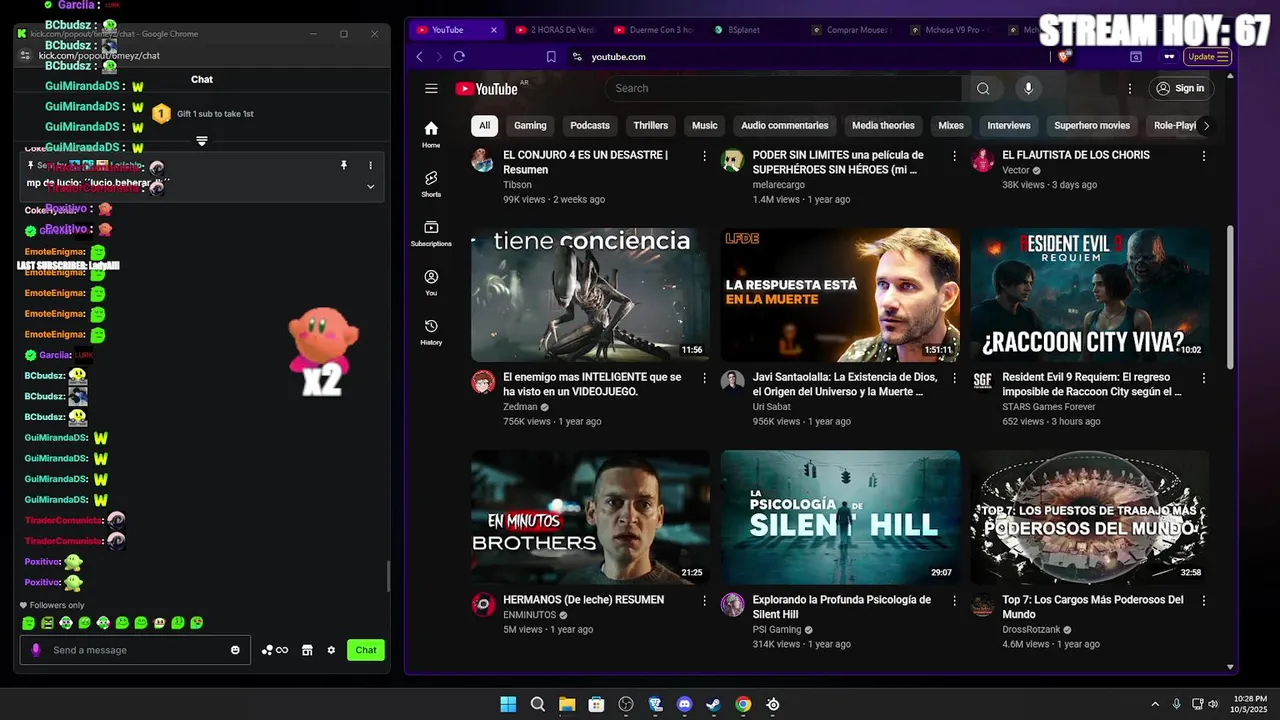Click purple microphone icon in chat input

36,650
